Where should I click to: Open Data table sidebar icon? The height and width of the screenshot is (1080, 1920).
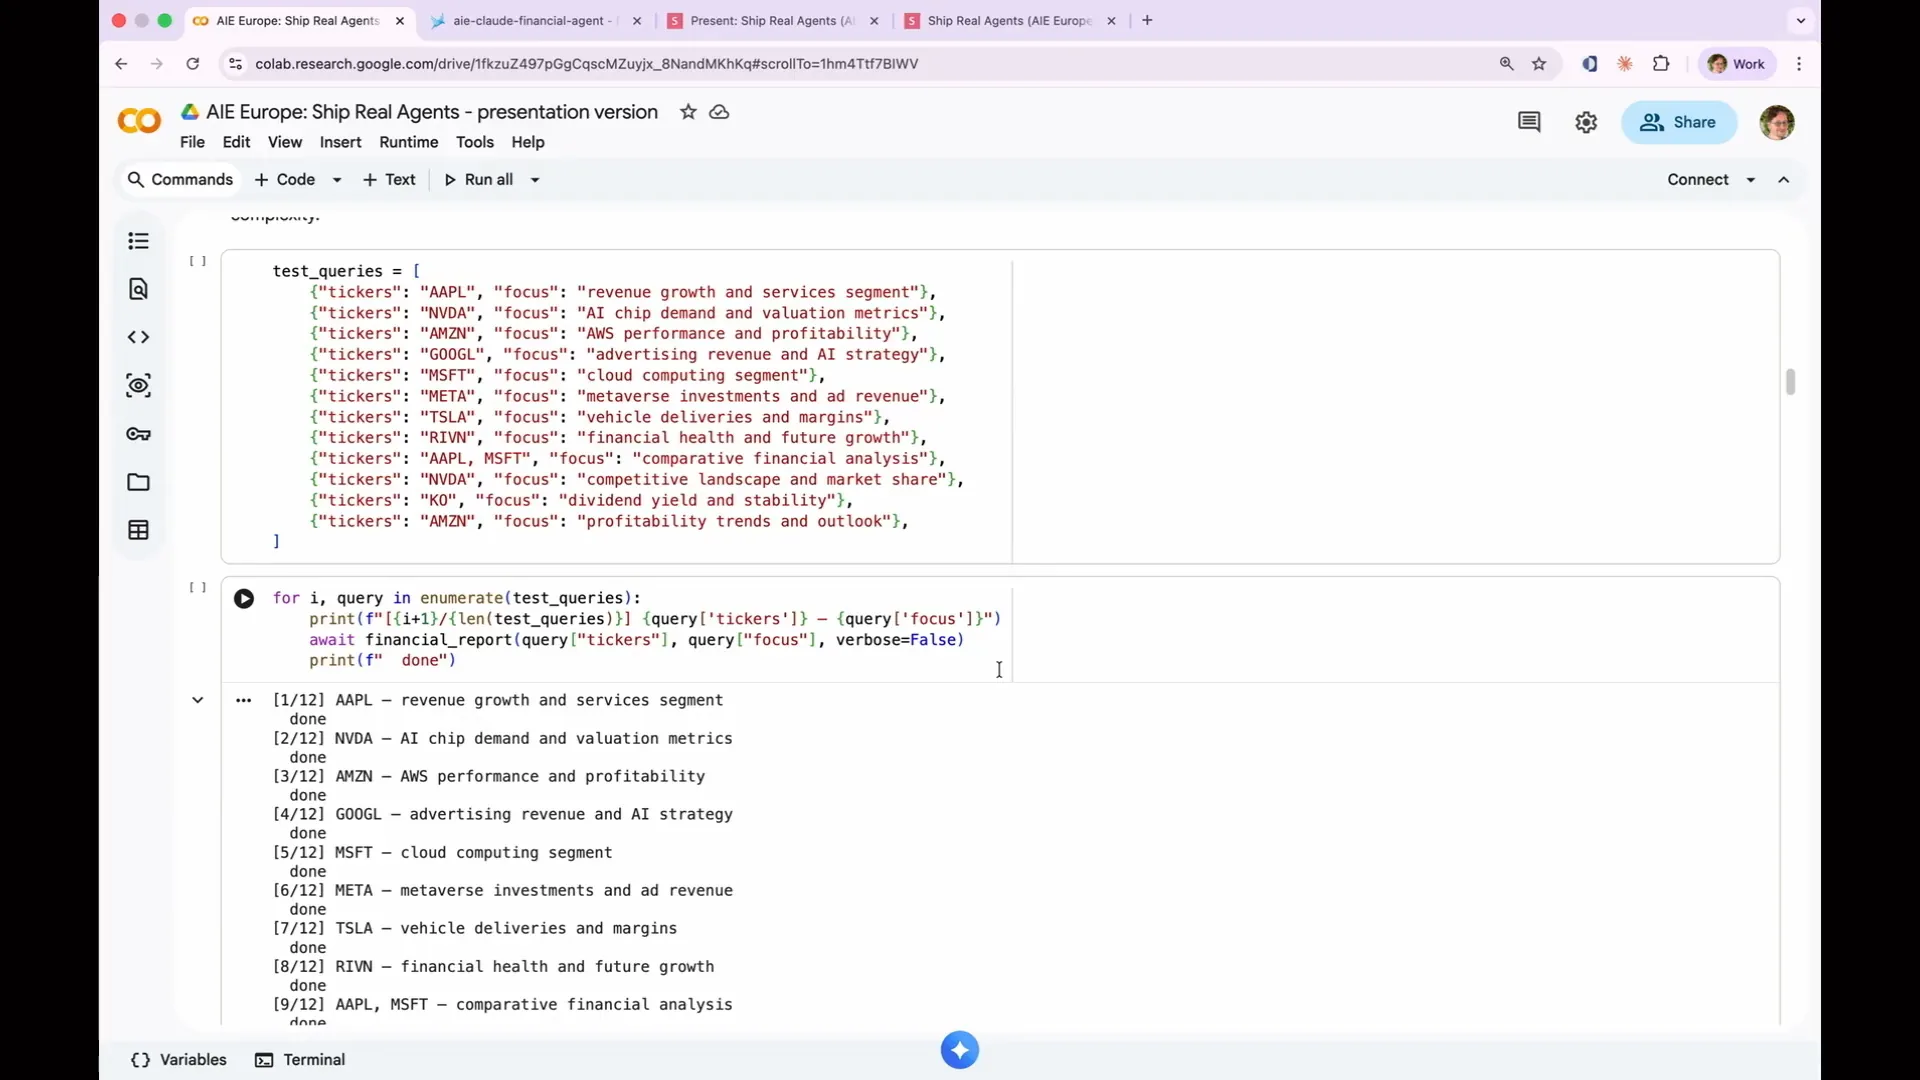138,530
